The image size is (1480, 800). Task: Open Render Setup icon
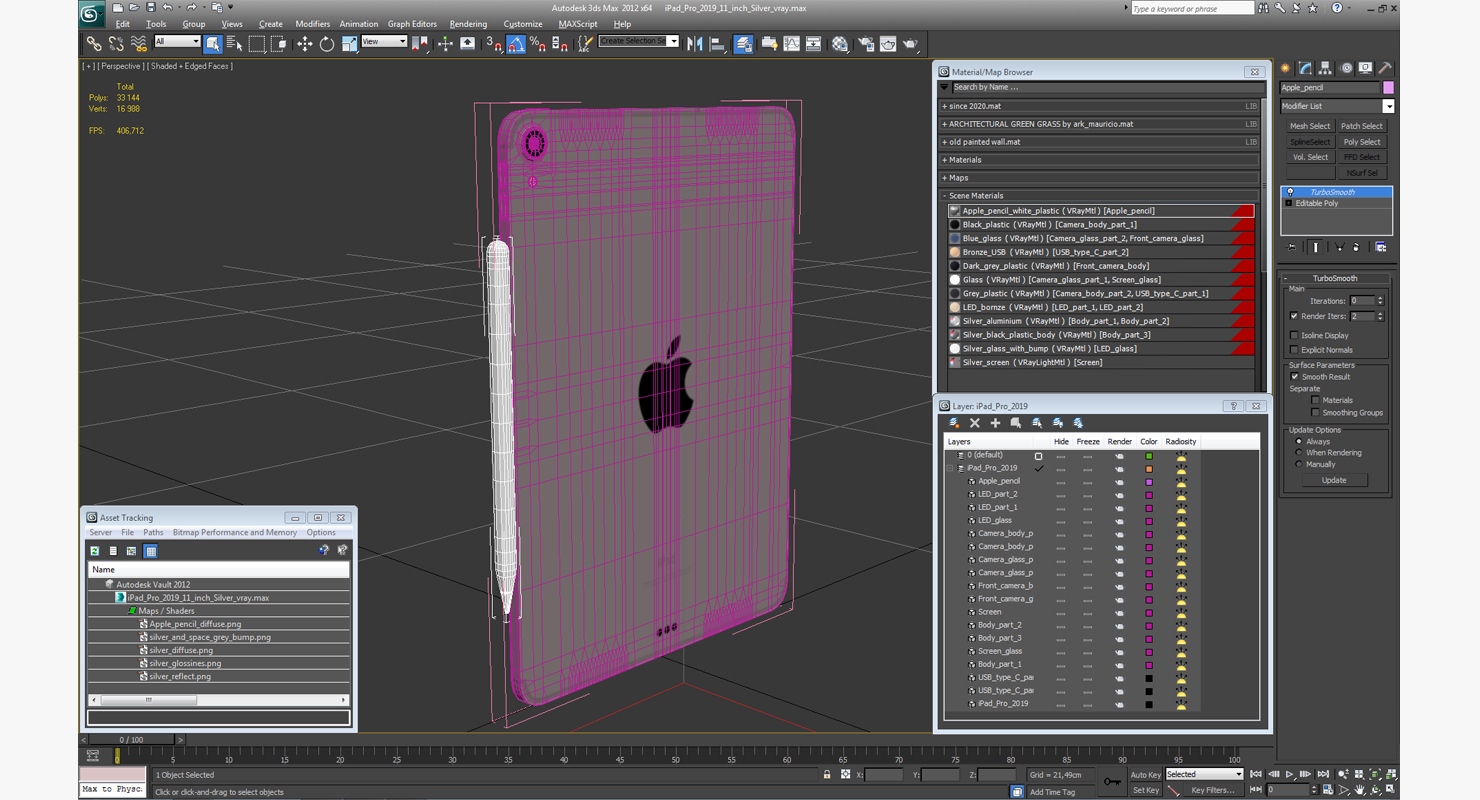[x=865, y=44]
